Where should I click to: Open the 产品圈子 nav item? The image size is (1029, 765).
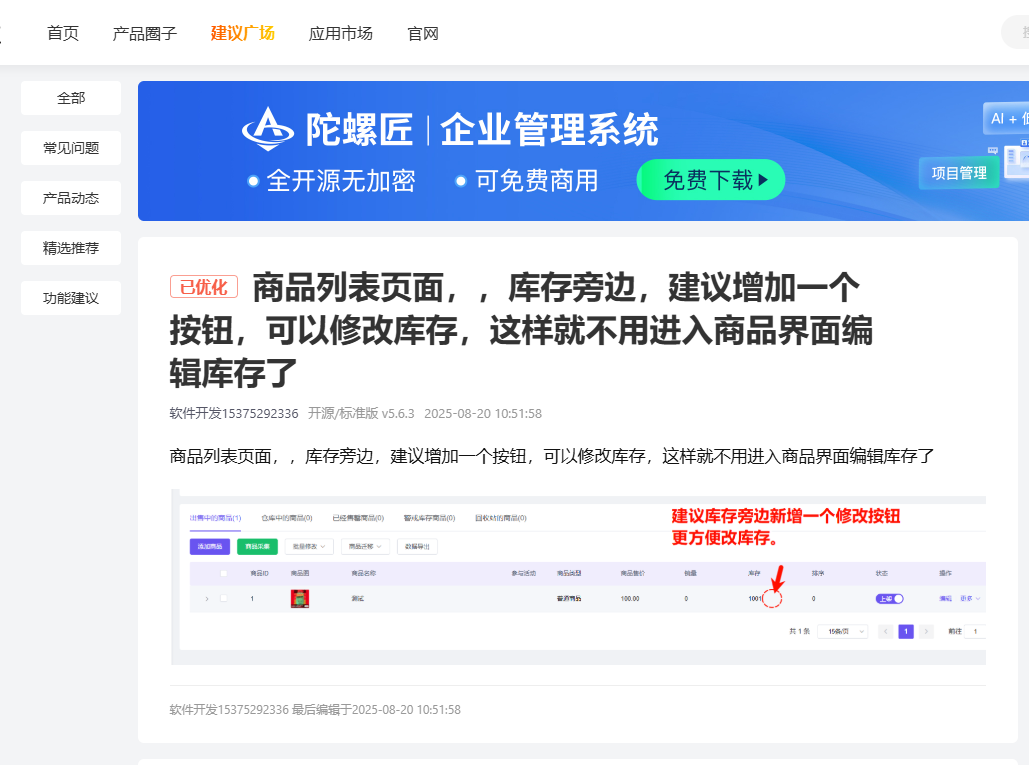(144, 33)
